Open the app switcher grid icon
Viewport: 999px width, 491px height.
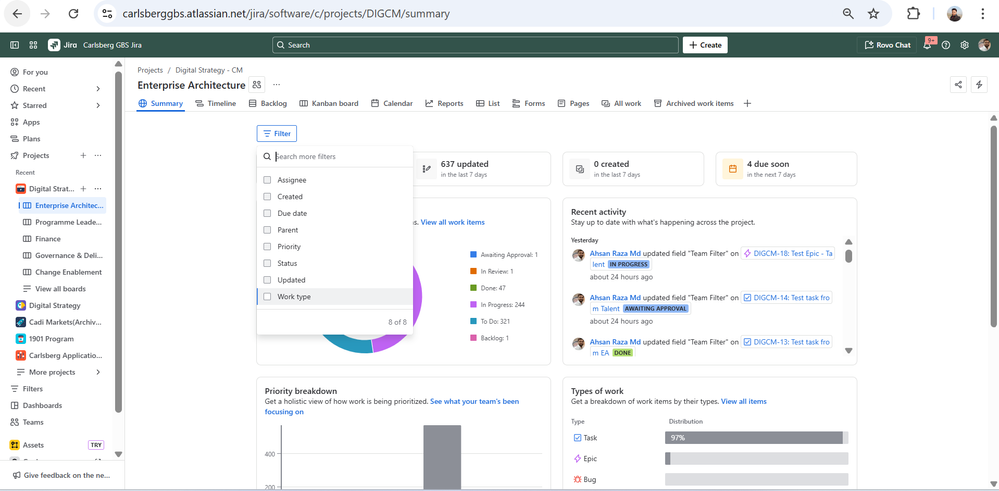click(33, 45)
